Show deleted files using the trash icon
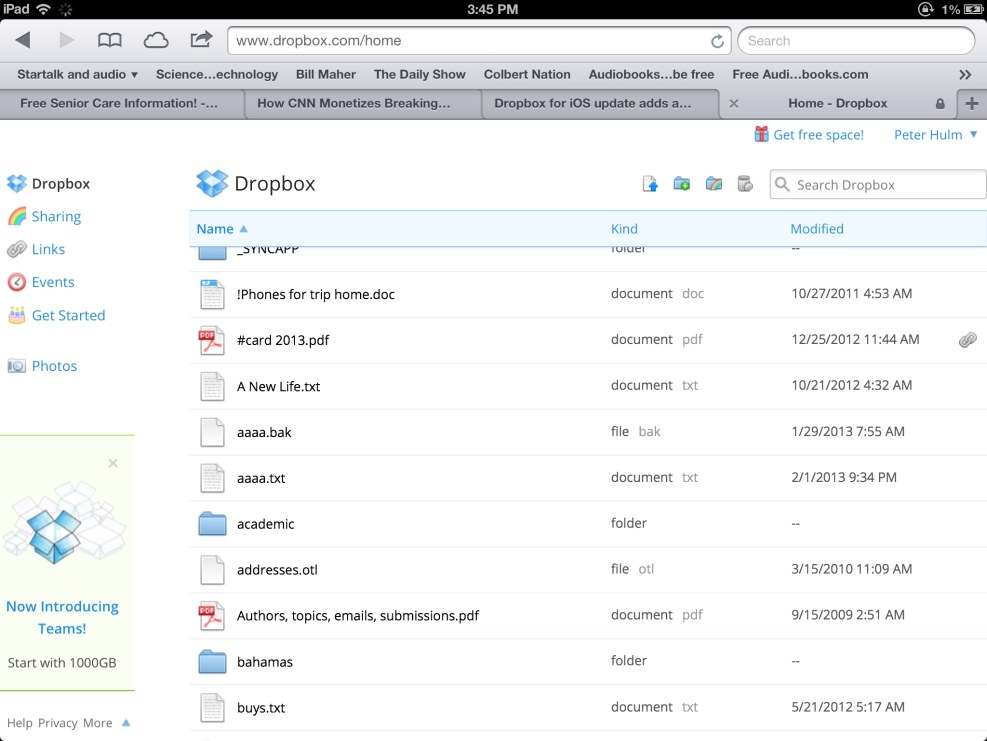The width and height of the screenshot is (987, 741). coord(745,184)
